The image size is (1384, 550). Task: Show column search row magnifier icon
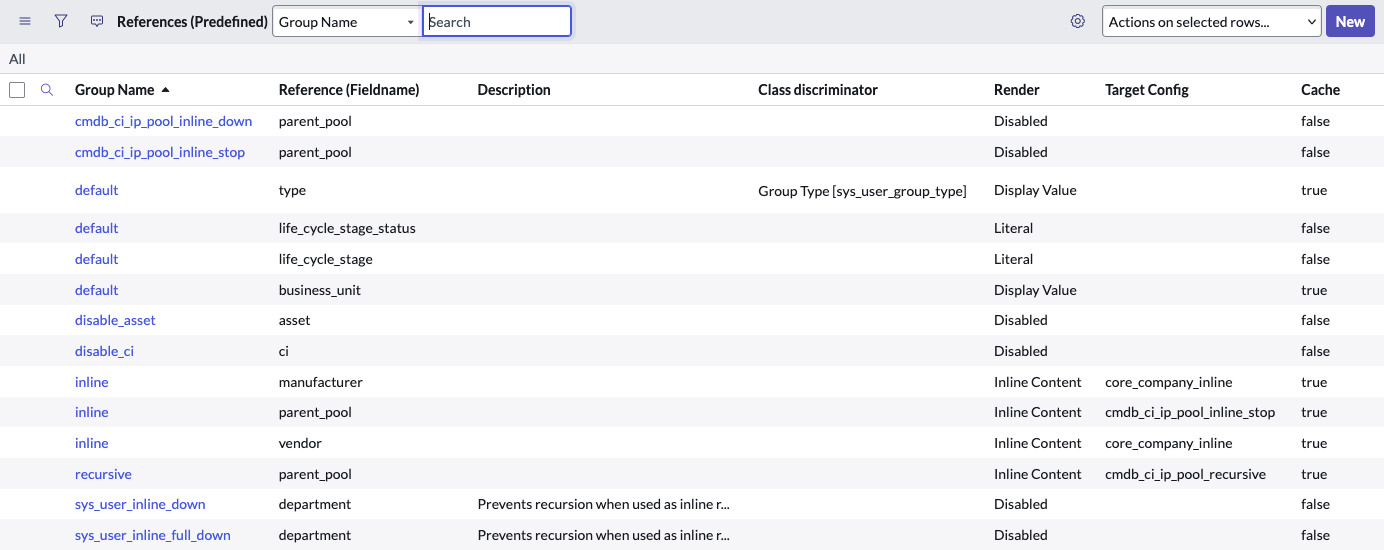click(47, 90)
